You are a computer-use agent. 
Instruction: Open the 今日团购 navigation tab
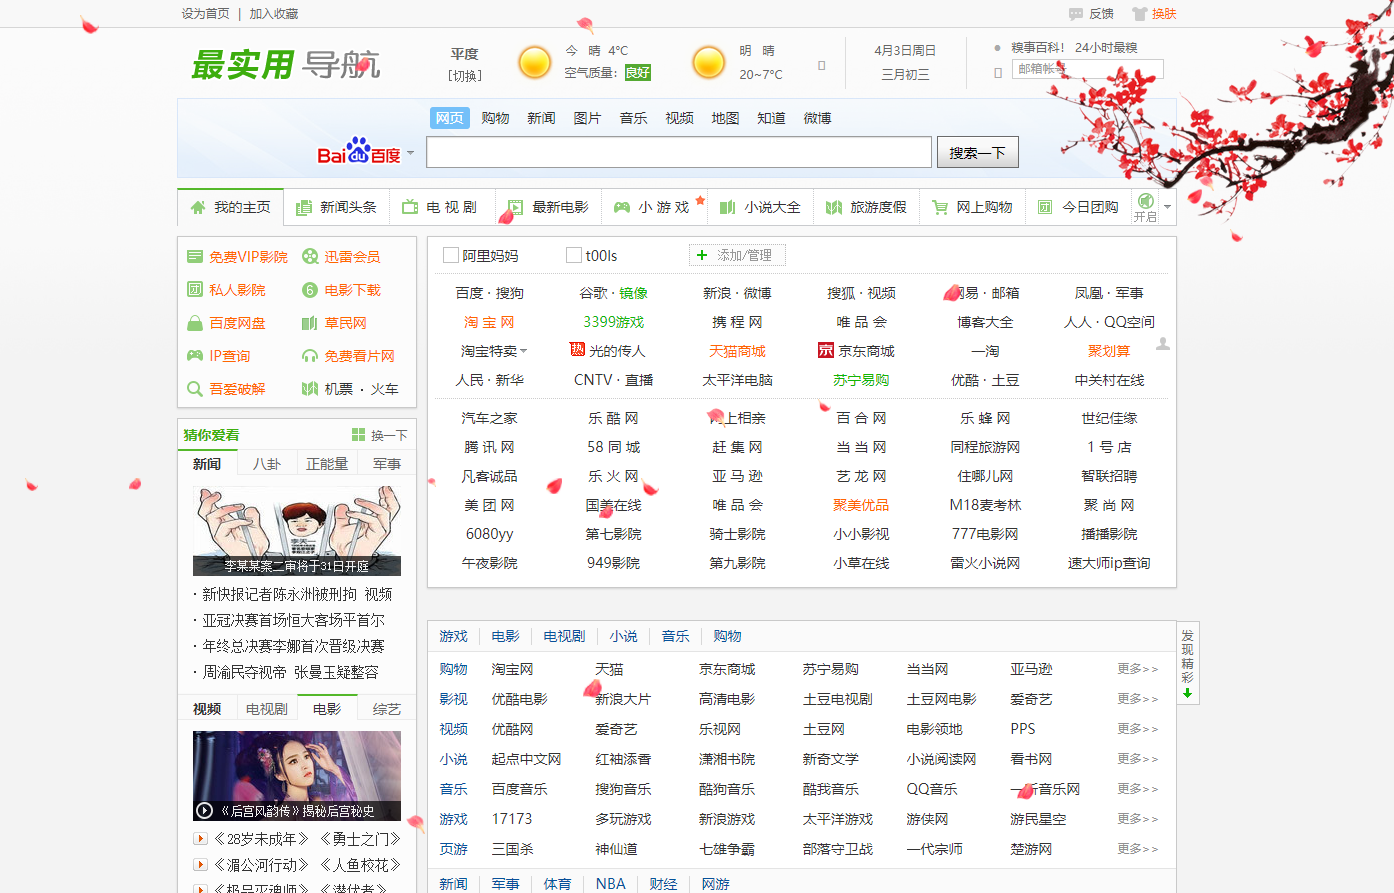(1079, 207)
